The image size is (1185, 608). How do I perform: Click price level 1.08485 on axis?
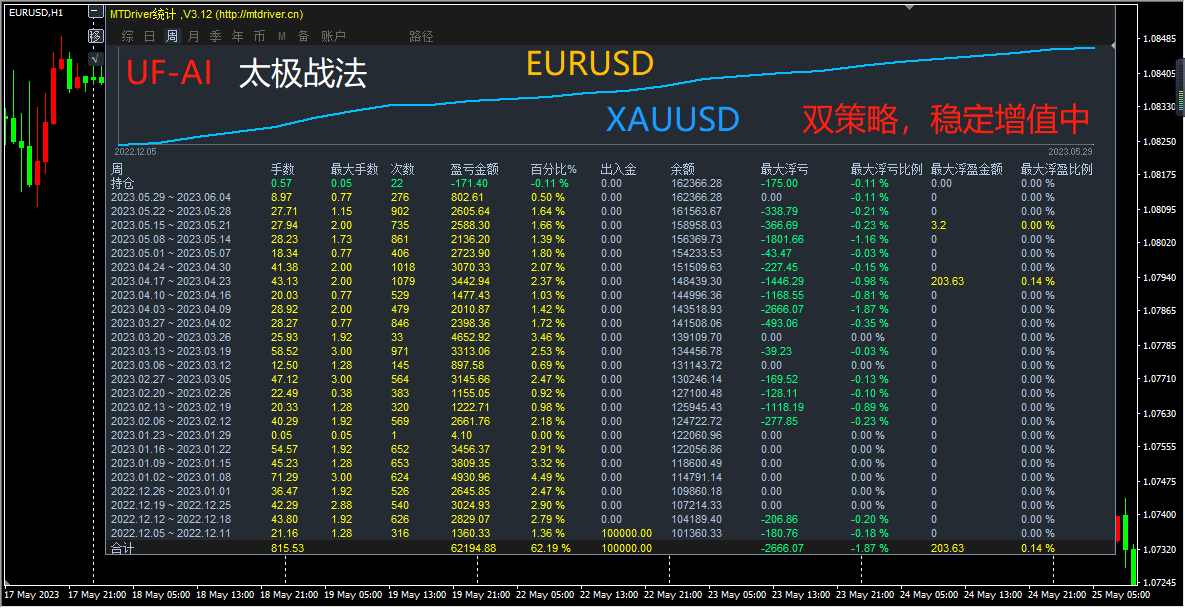click(1159, 39)
